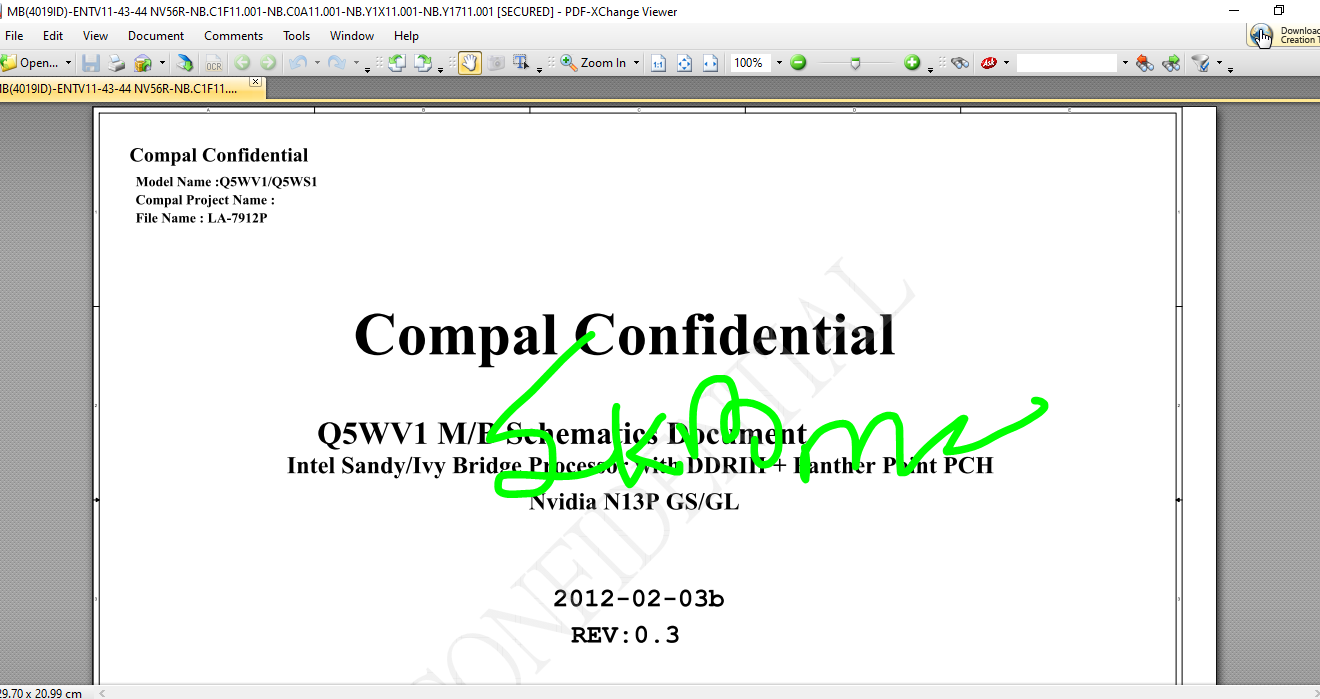
Task: Go to next view with green forward arrow
Action: pyautogui.click(x=268, y=63)
